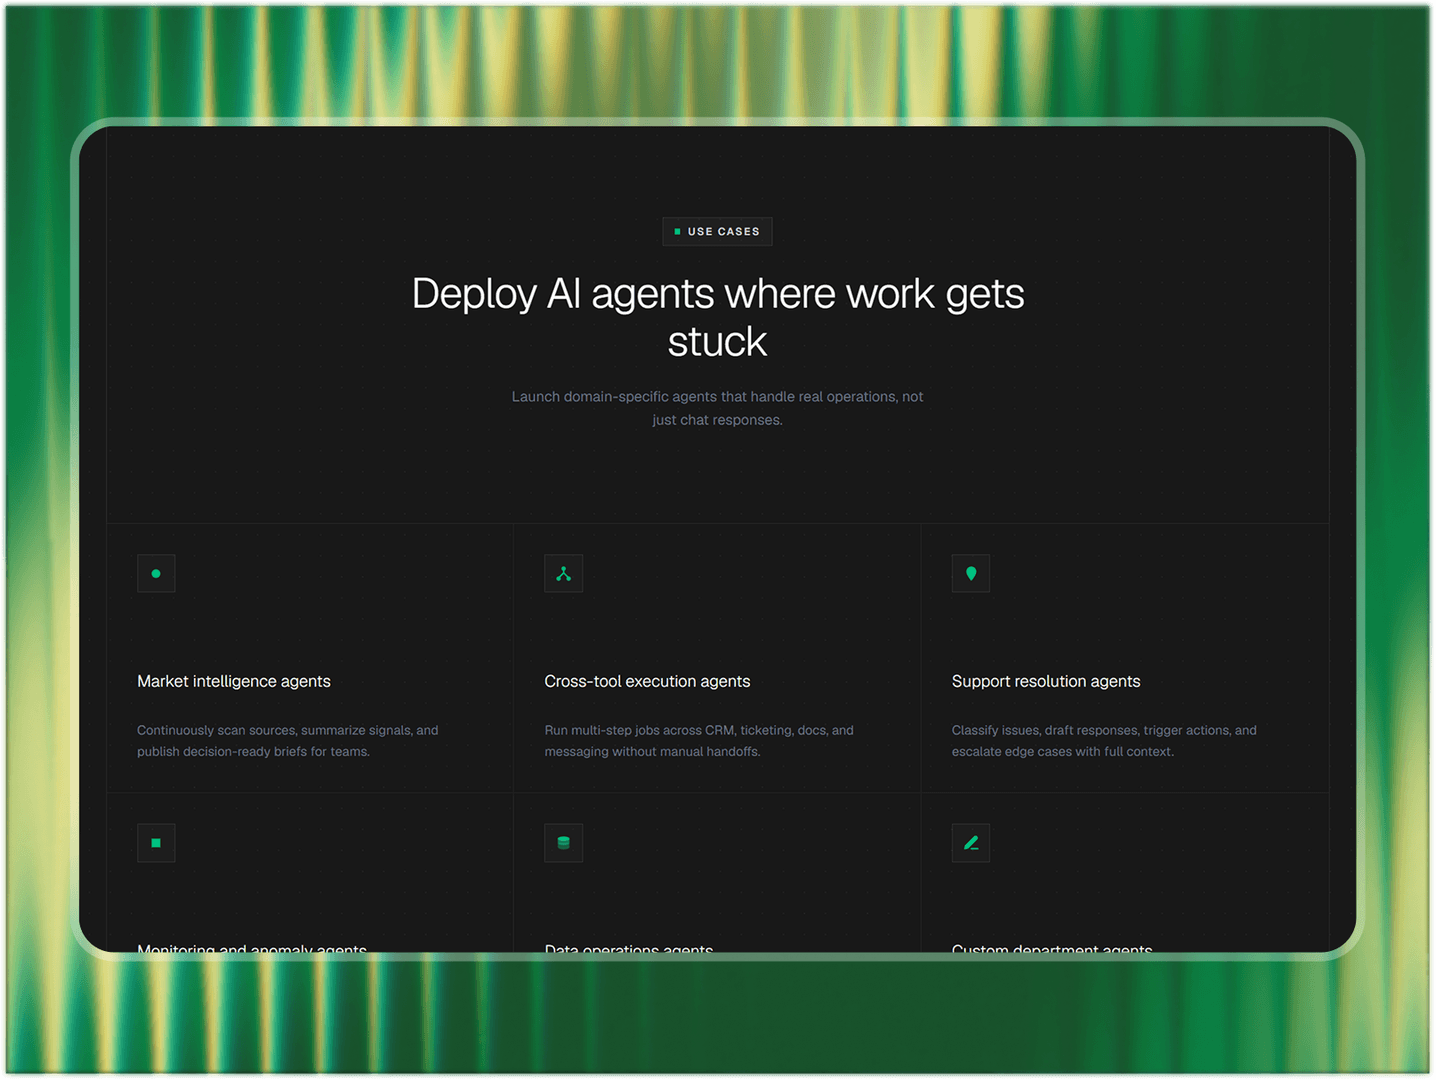Click the pin icon above Support resolution agents
Screen dimensions: 1436x1080
[971, 573]
